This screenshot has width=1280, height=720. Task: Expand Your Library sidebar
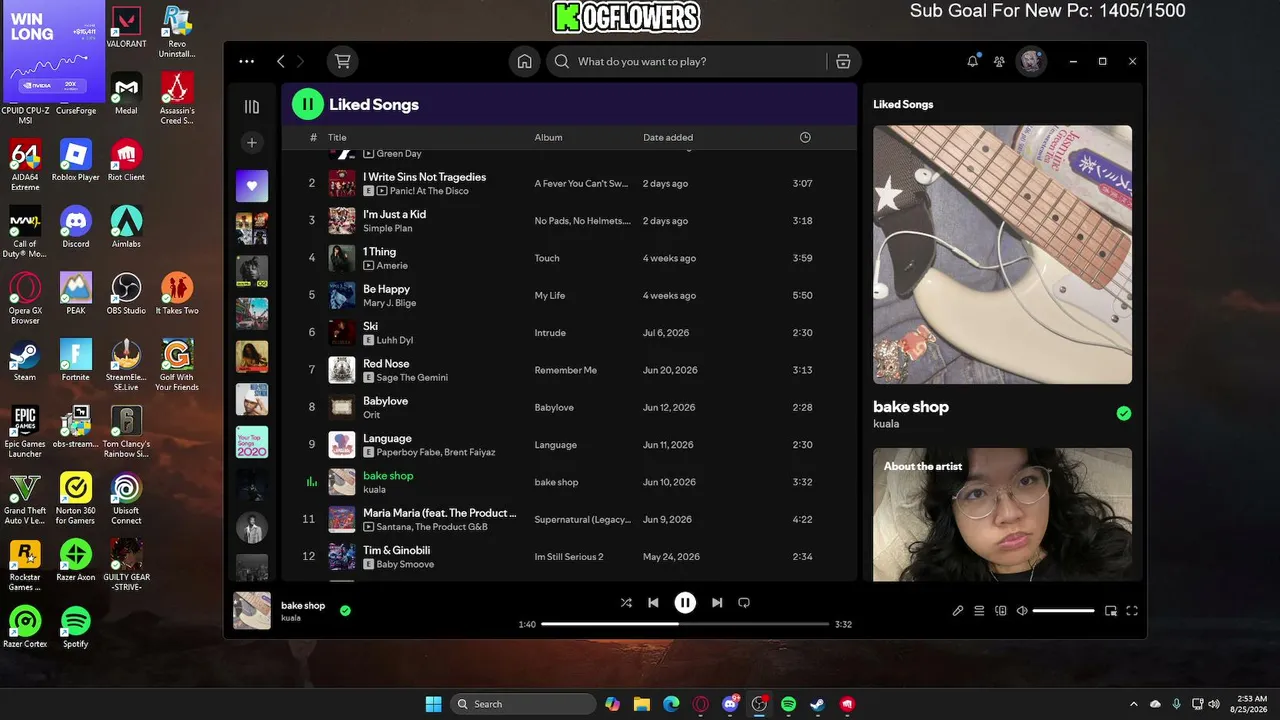(x=252, y=106)
